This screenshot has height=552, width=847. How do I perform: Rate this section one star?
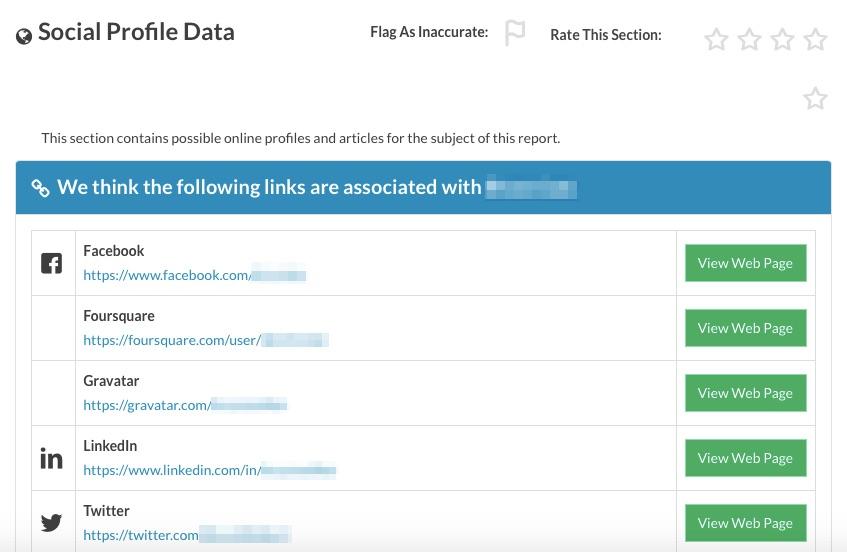point(716,40)
